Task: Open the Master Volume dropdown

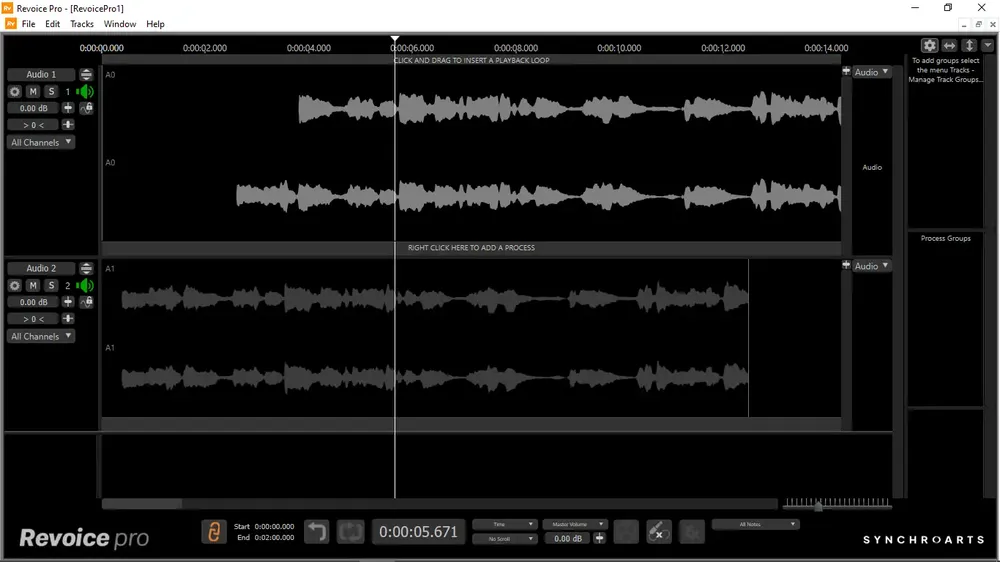Action: 575,524
